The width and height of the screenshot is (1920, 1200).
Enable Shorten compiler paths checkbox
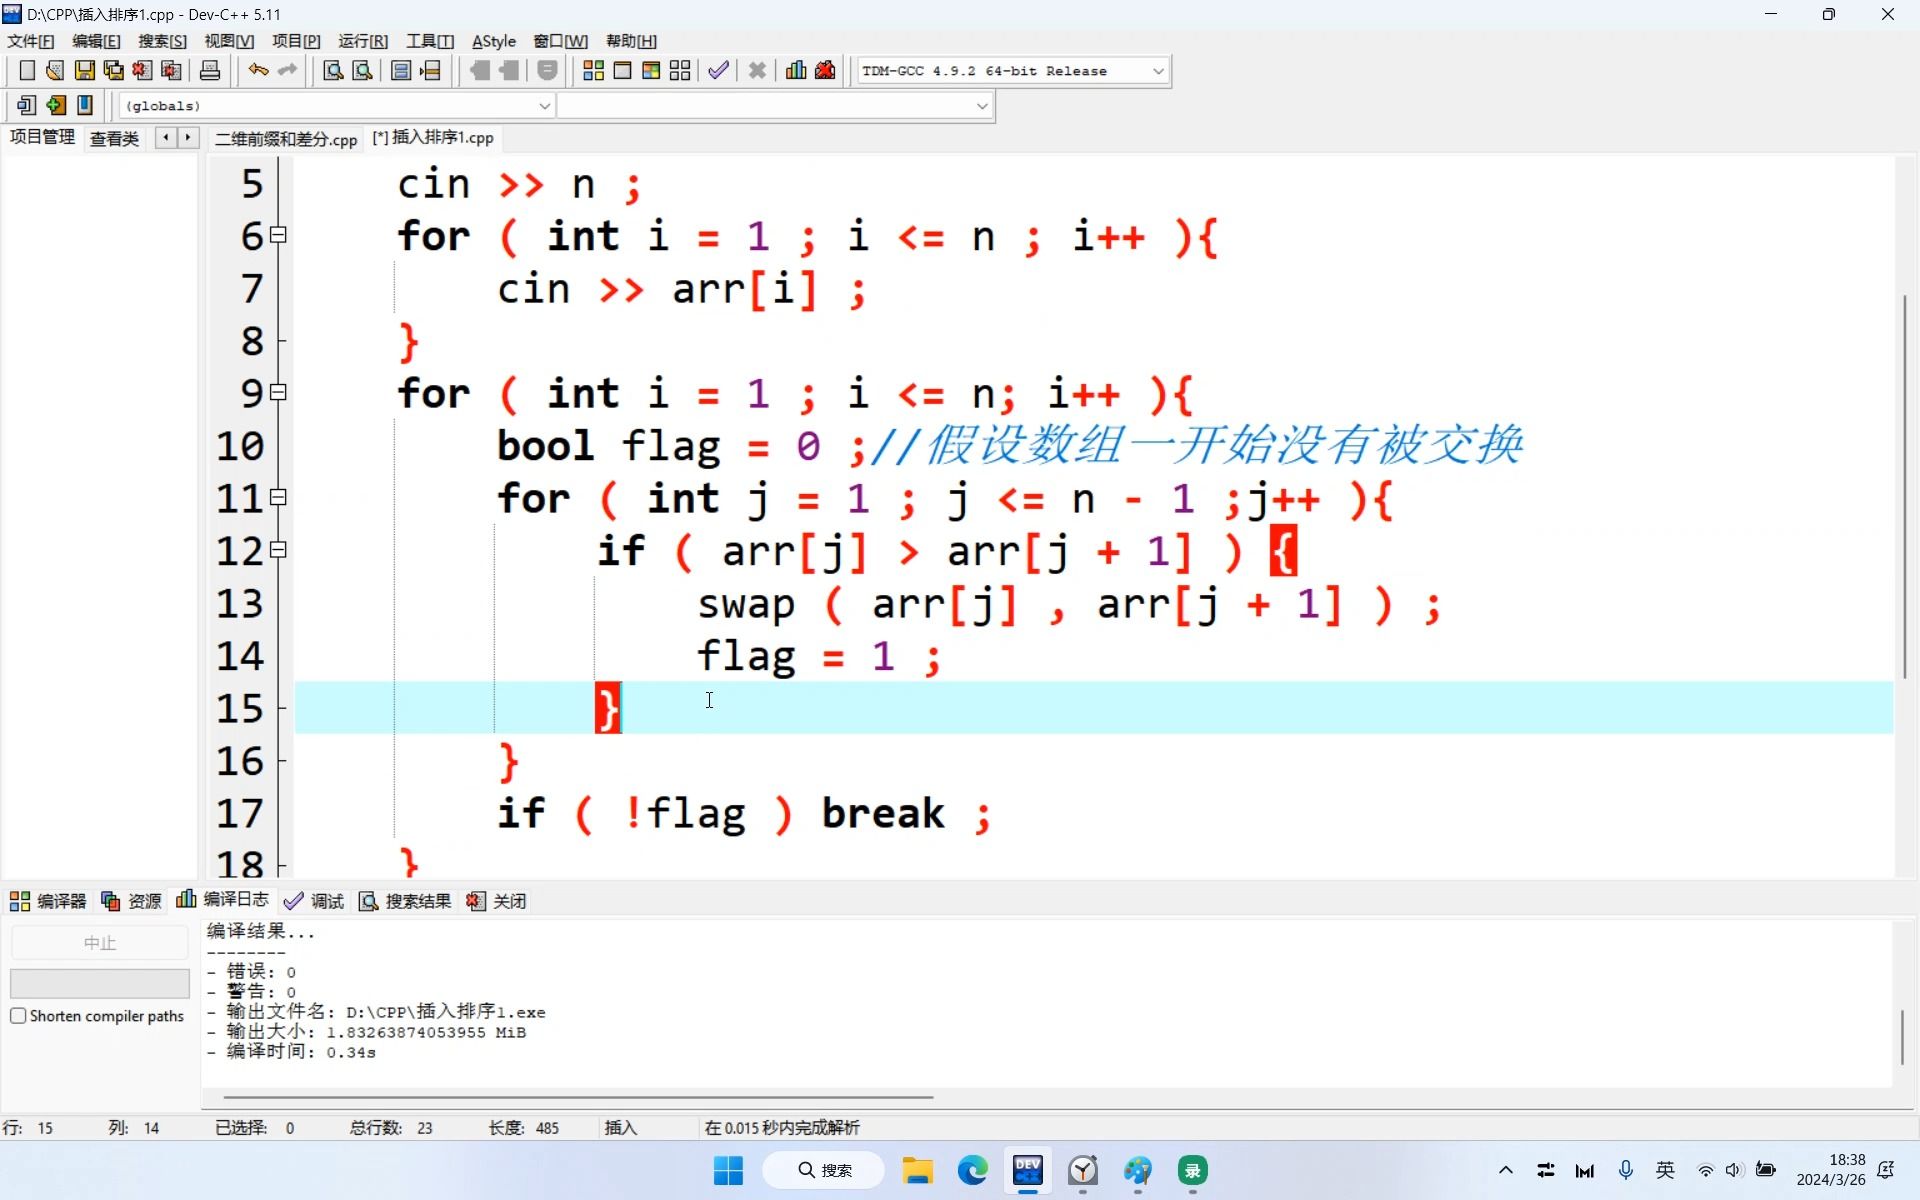(18, 1016)
